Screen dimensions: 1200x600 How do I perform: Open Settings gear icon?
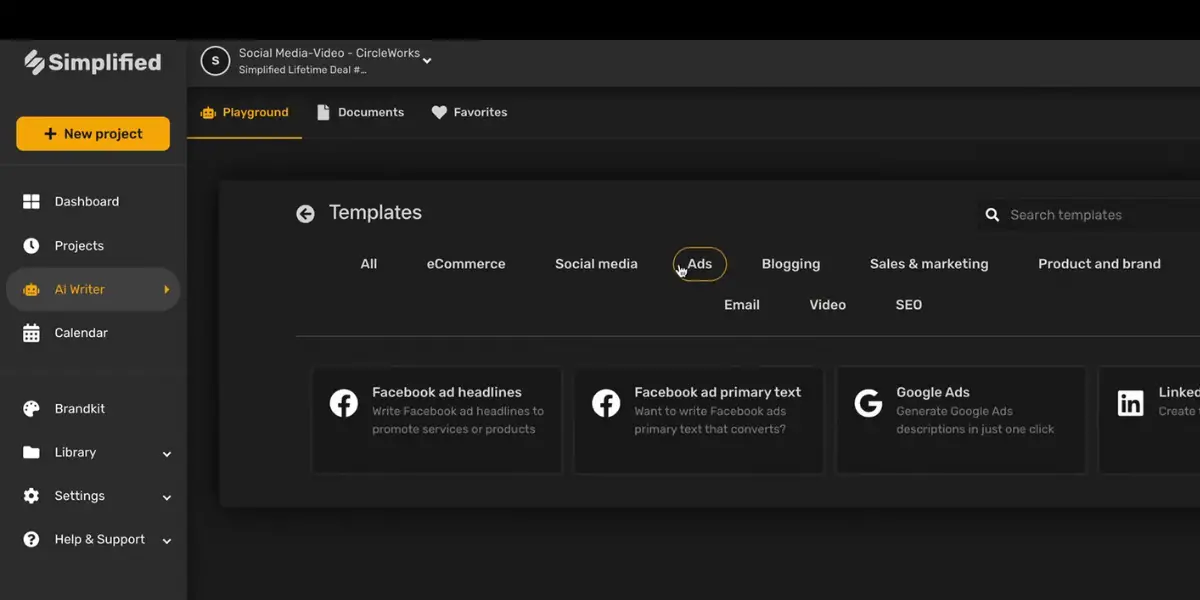[31, 496]
